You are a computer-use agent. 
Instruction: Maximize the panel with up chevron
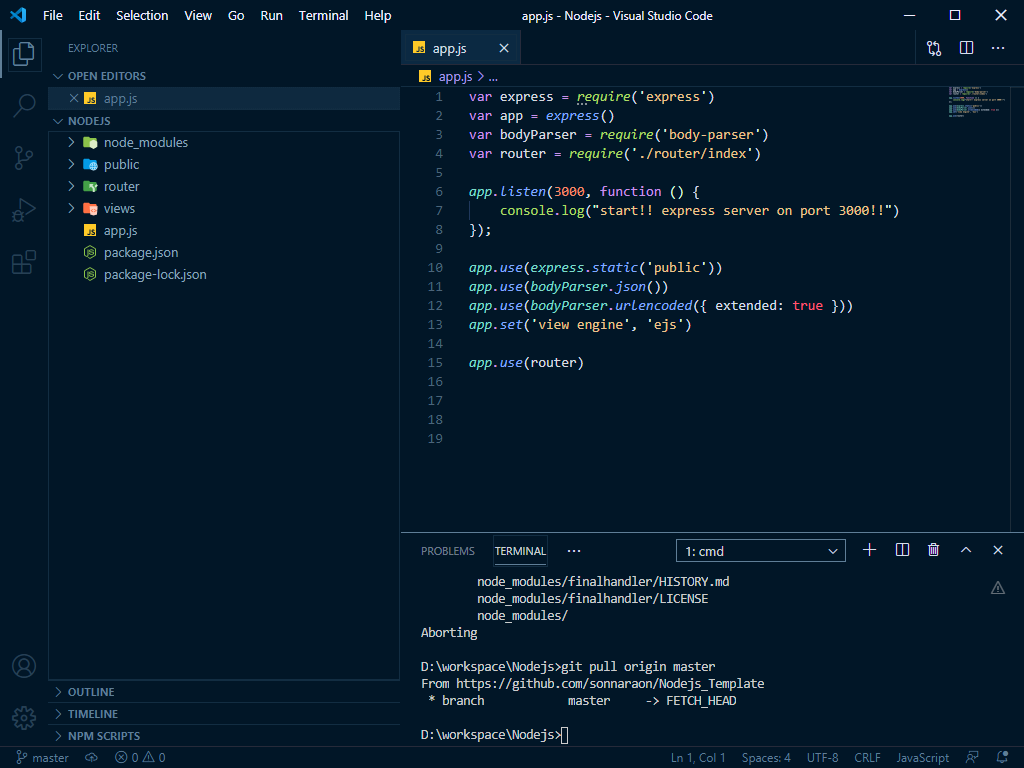click(x=966, y=551)
